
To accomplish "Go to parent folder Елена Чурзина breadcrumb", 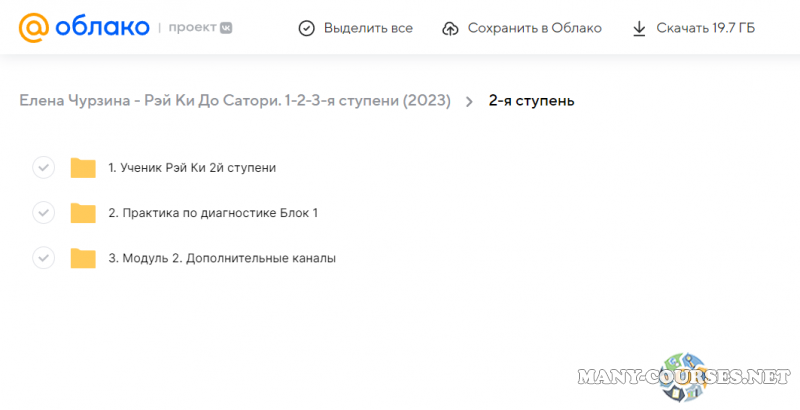I will [235, 100].
